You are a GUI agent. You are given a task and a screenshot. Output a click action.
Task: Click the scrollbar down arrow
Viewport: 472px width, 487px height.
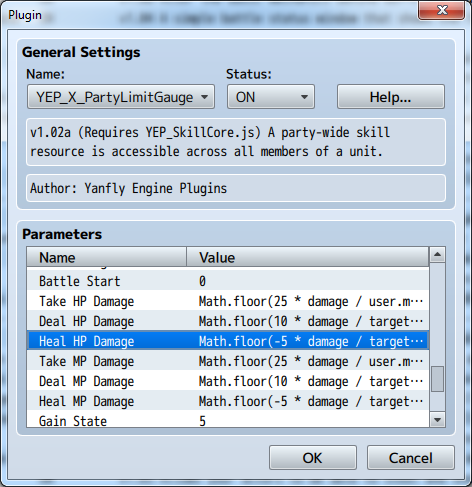(x=437, y=420)
